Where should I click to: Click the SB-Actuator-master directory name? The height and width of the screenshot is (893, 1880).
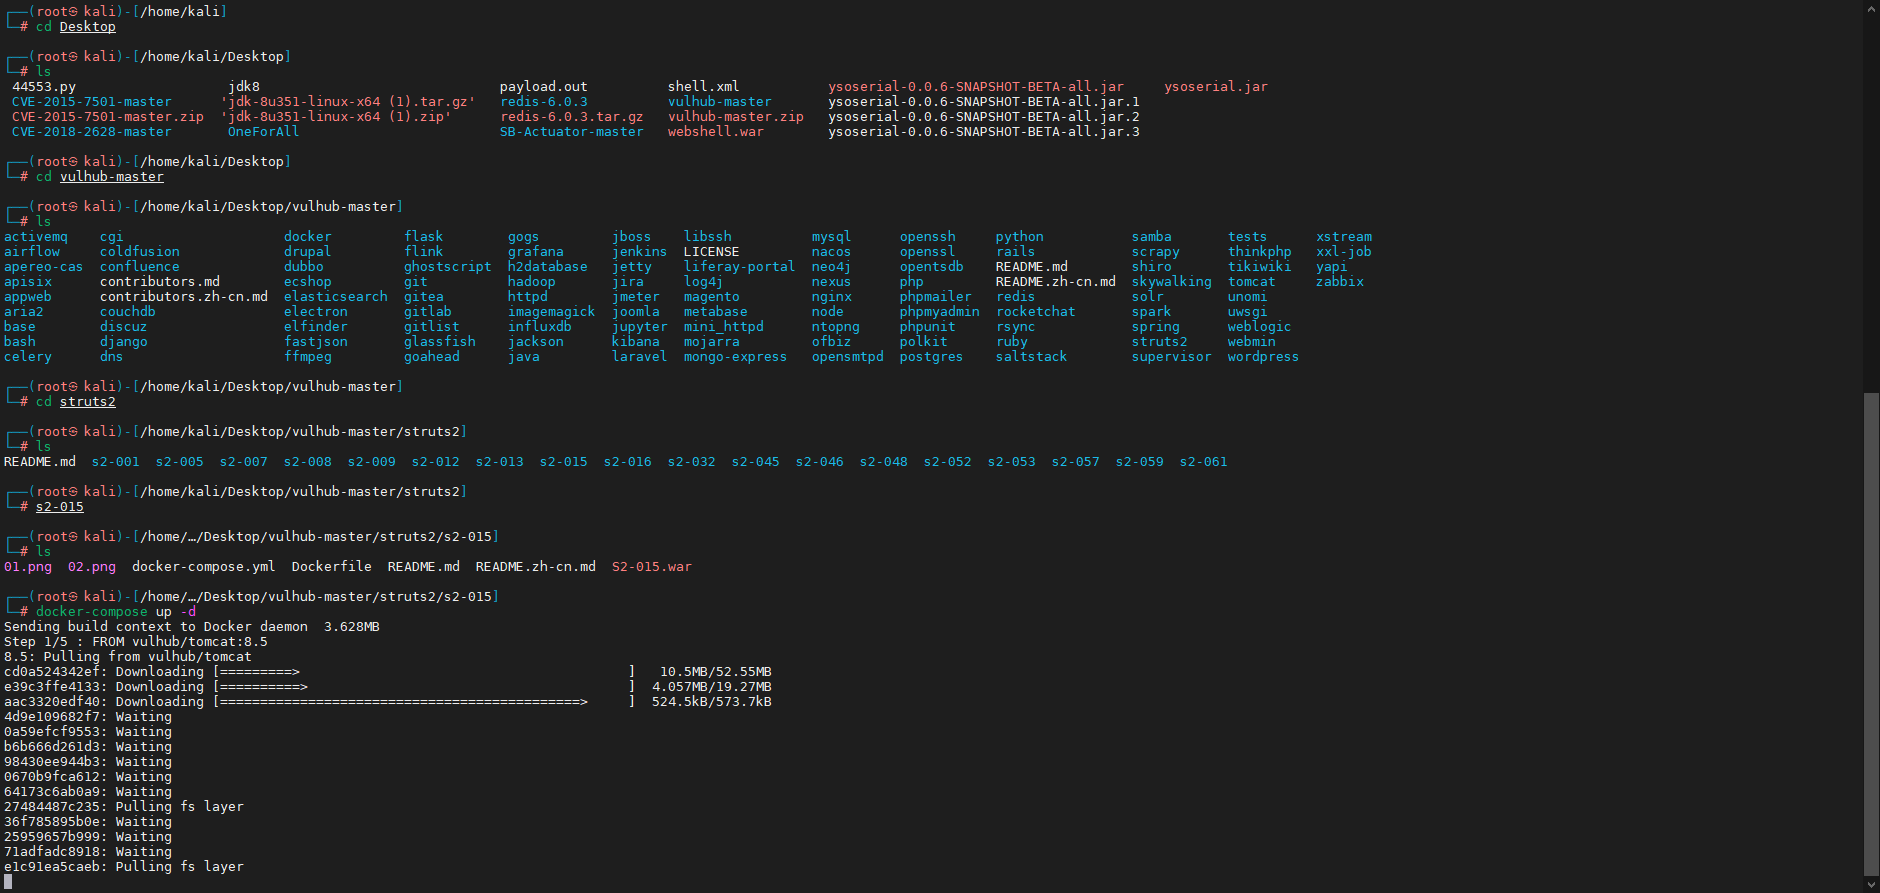[572, 132]
